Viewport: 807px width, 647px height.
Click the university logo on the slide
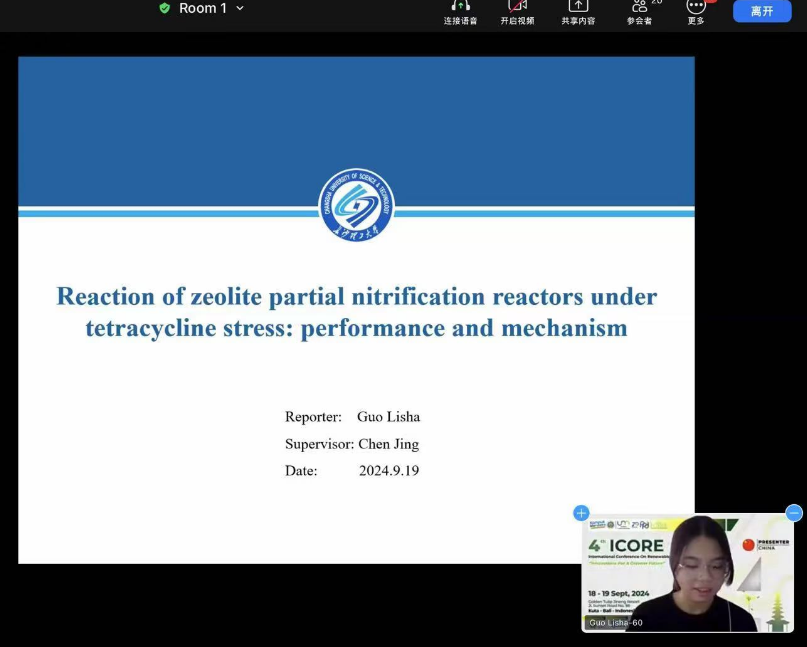point(356,206)
